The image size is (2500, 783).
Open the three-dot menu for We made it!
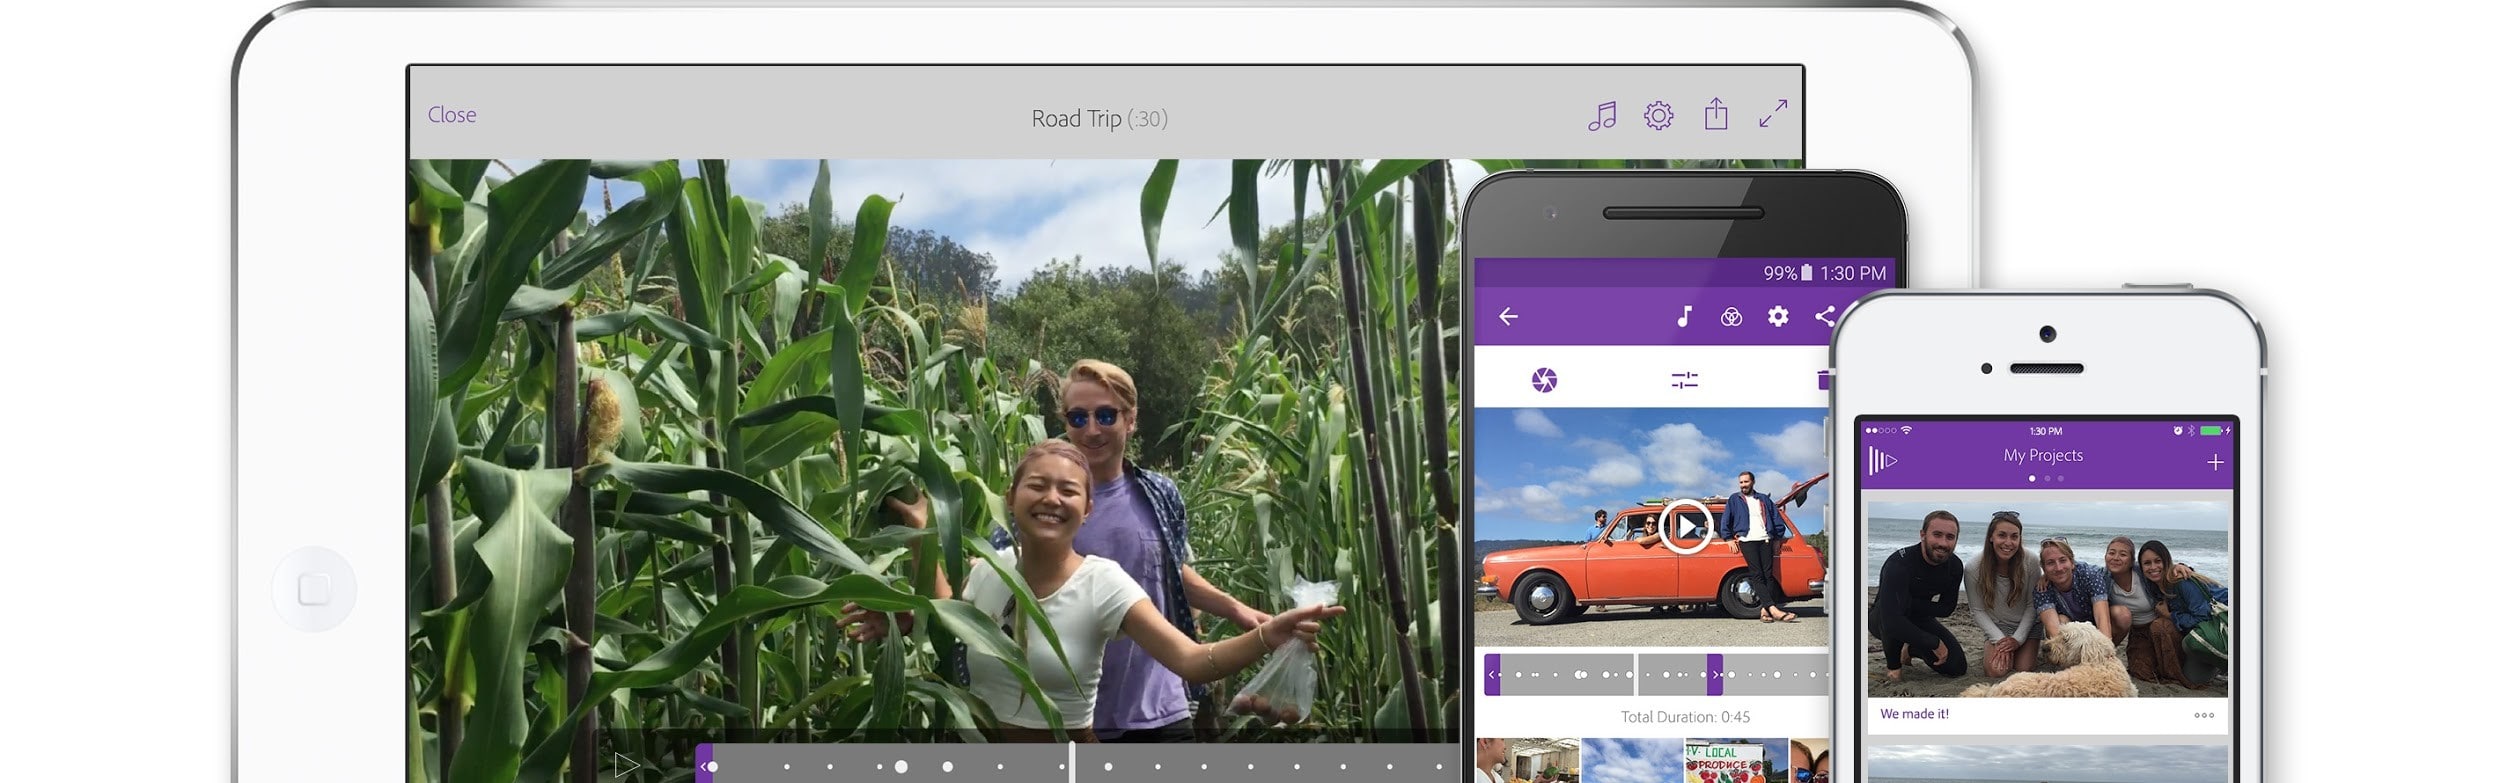pos(2203,715)
